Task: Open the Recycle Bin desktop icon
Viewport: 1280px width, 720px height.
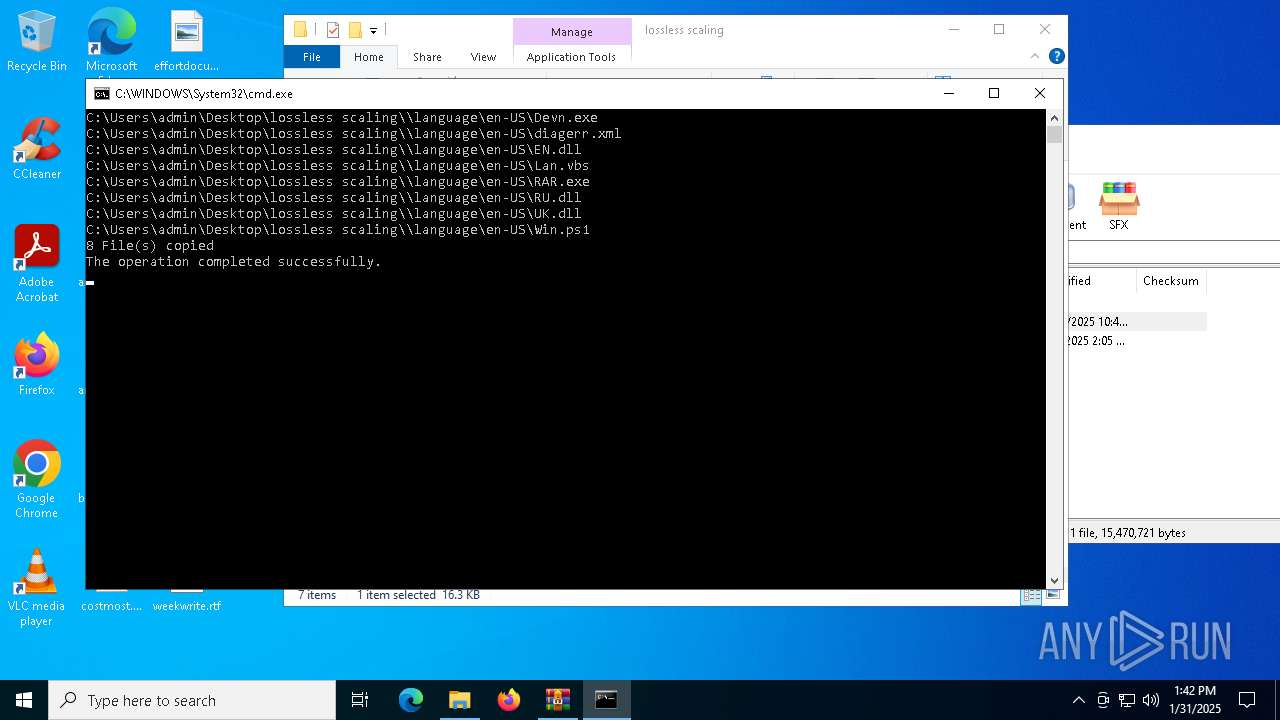Action: pyautogui.click(x=37, y=41)
